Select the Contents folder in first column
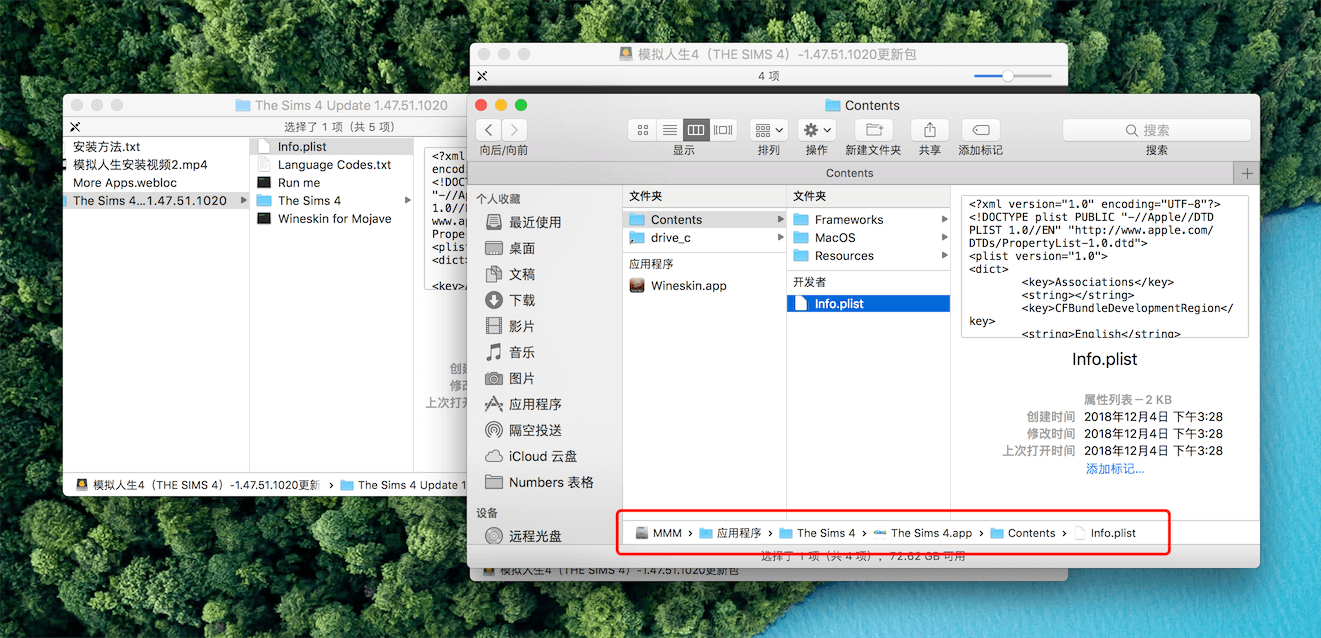The height and width of the screenshot is (638, 1321). [705, 220]
